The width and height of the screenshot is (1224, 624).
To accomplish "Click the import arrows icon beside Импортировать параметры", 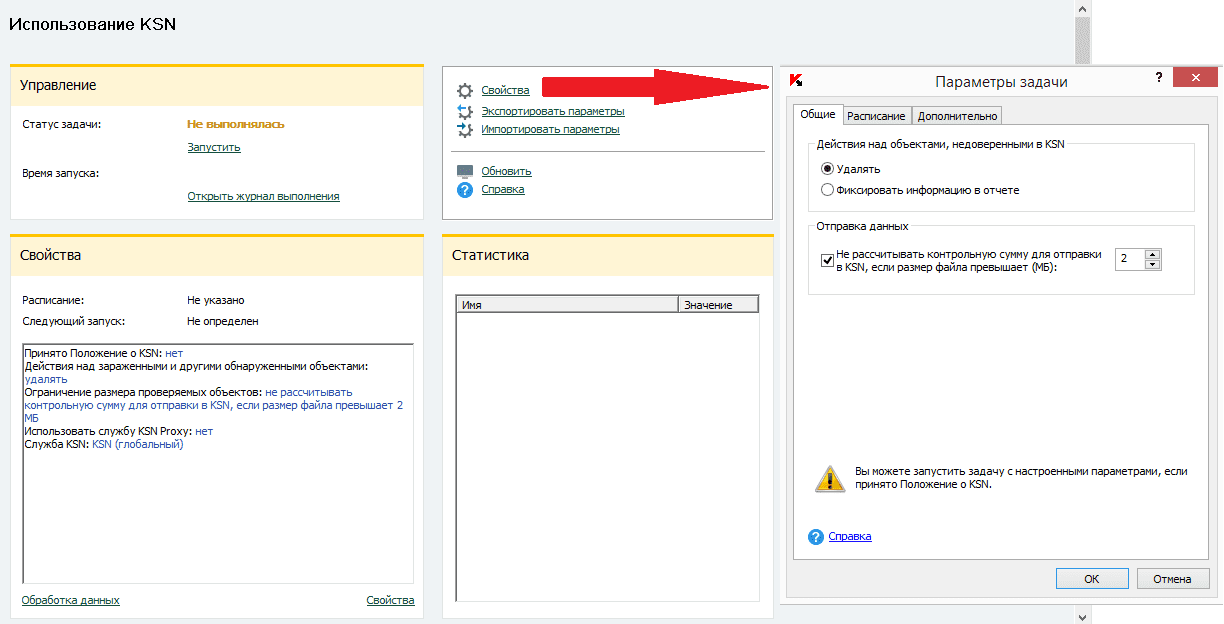I will pos(464,129).
